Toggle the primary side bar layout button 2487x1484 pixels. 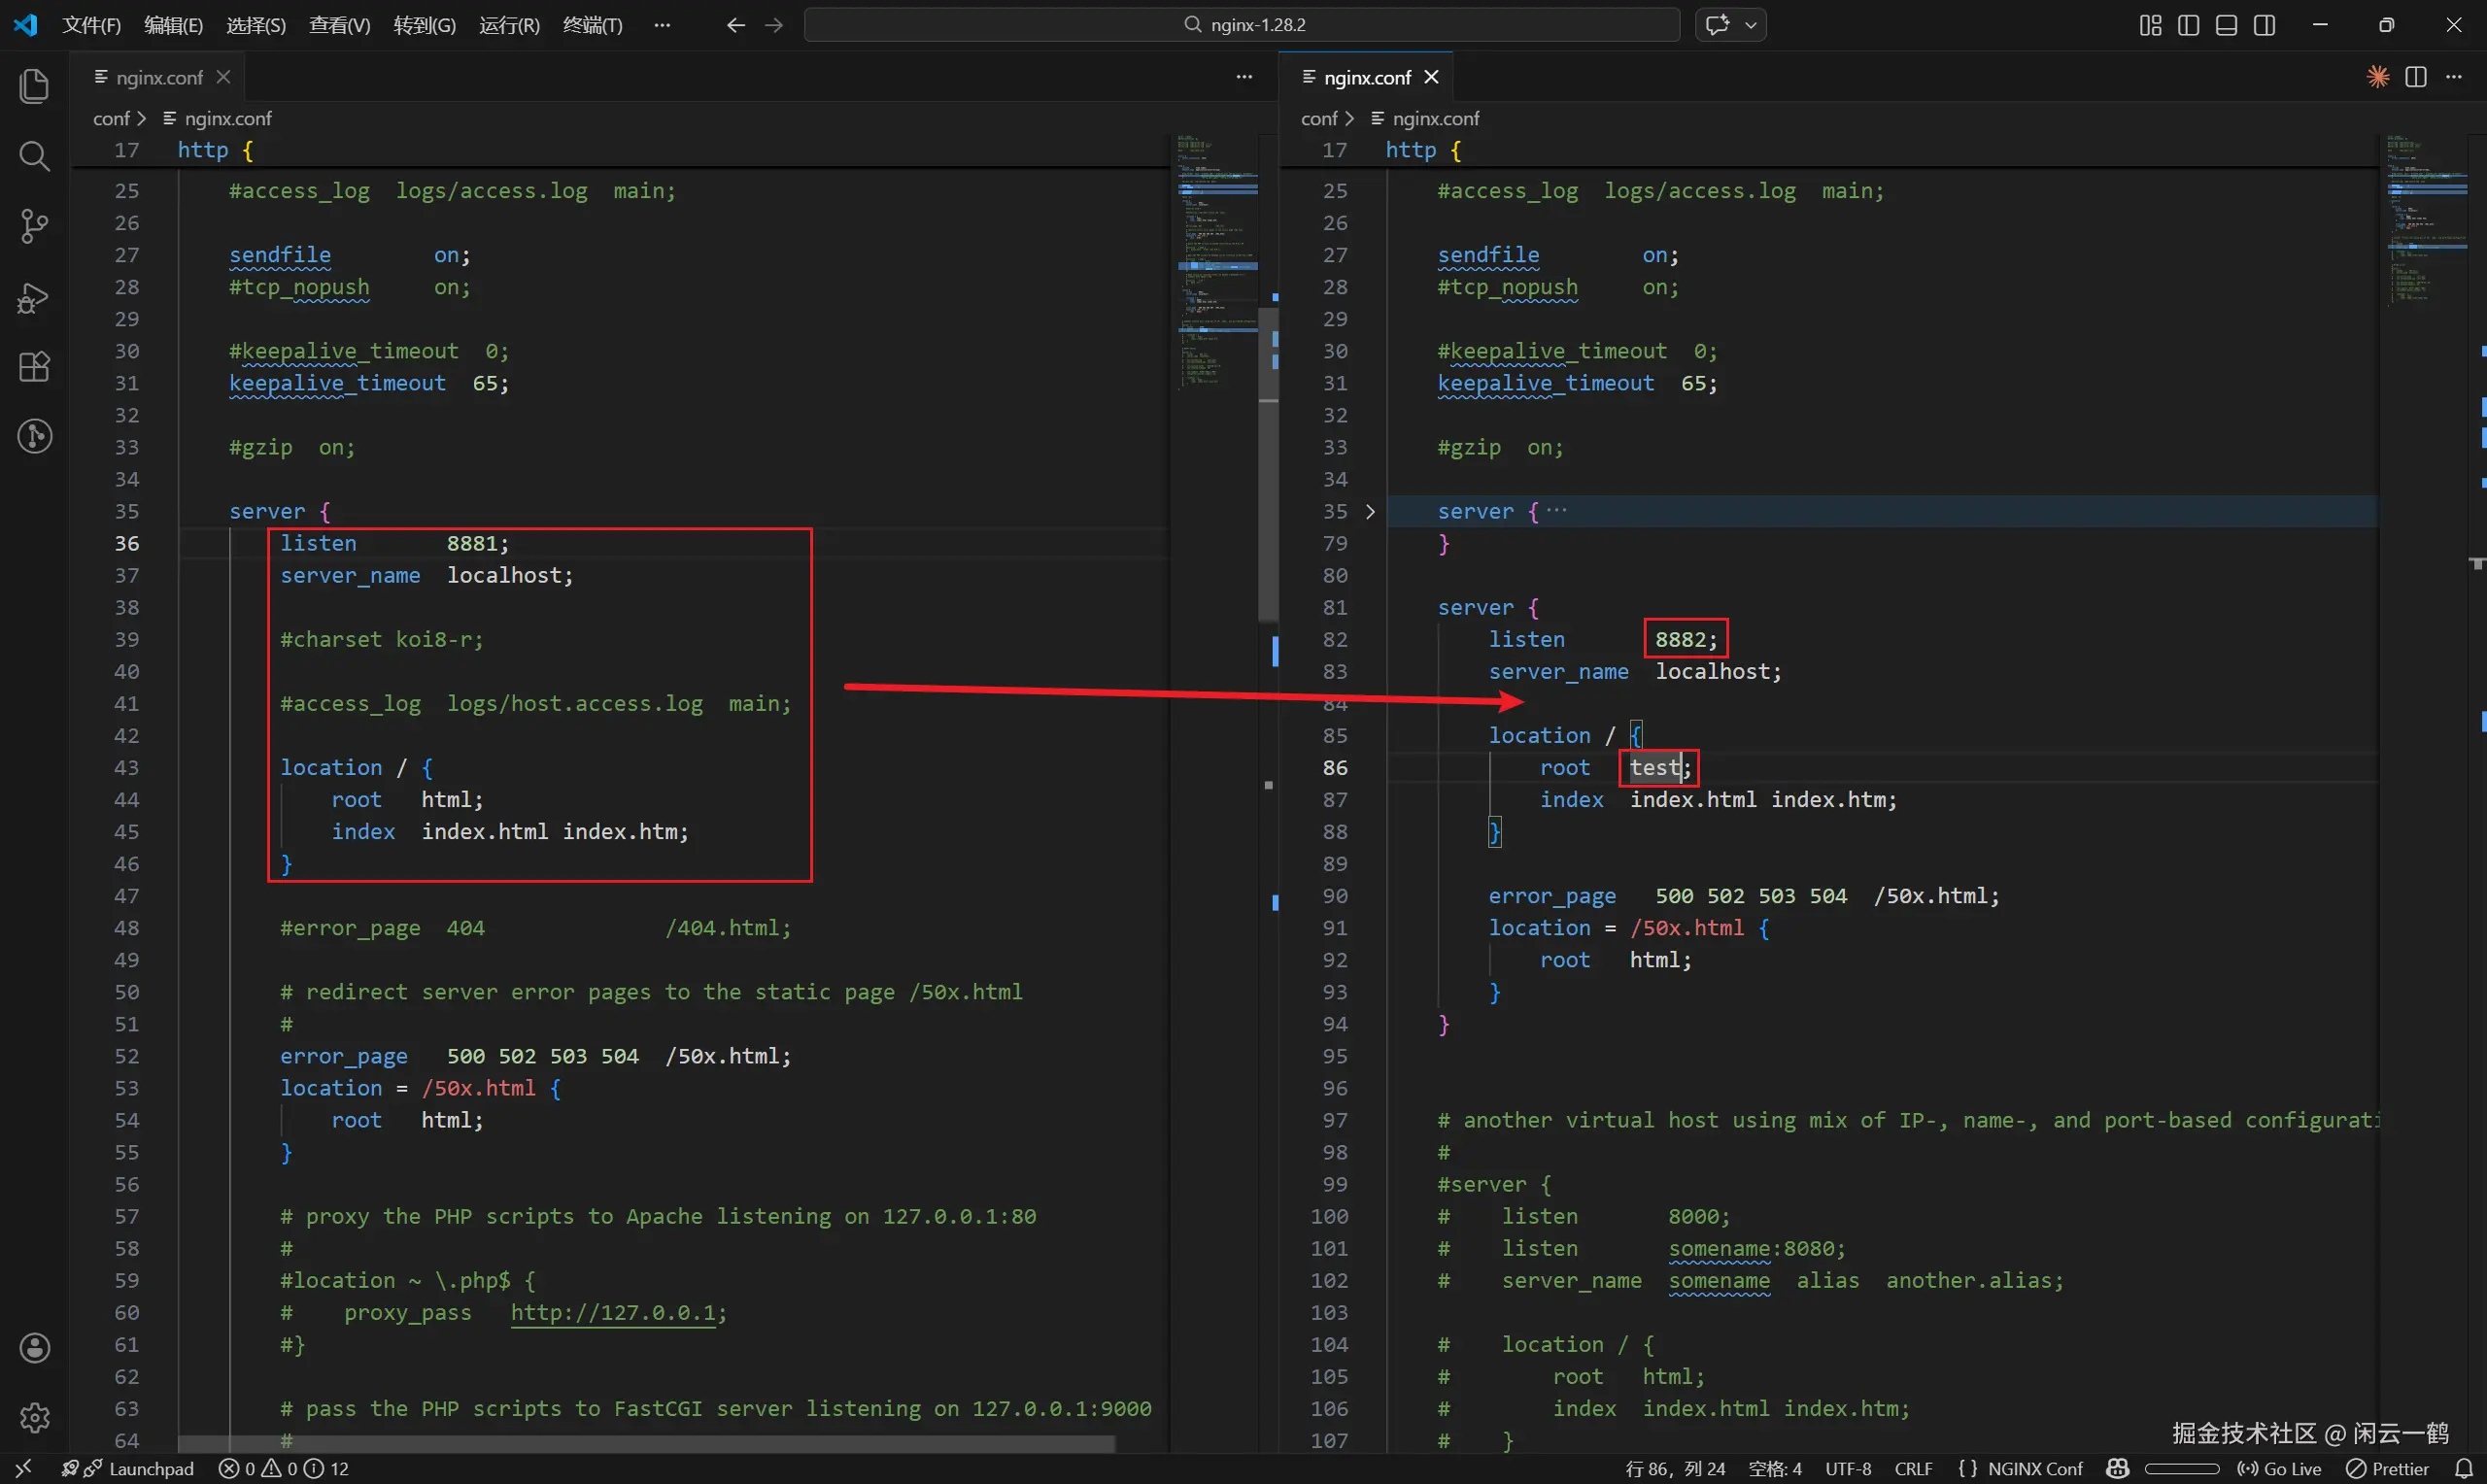click(x=2188, y=25)
